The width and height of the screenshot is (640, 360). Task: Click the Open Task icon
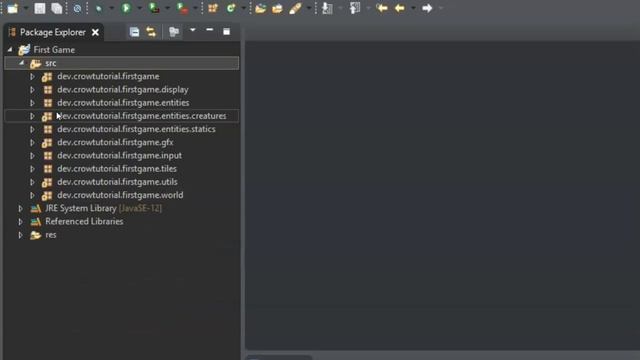[x=277, y=8]
